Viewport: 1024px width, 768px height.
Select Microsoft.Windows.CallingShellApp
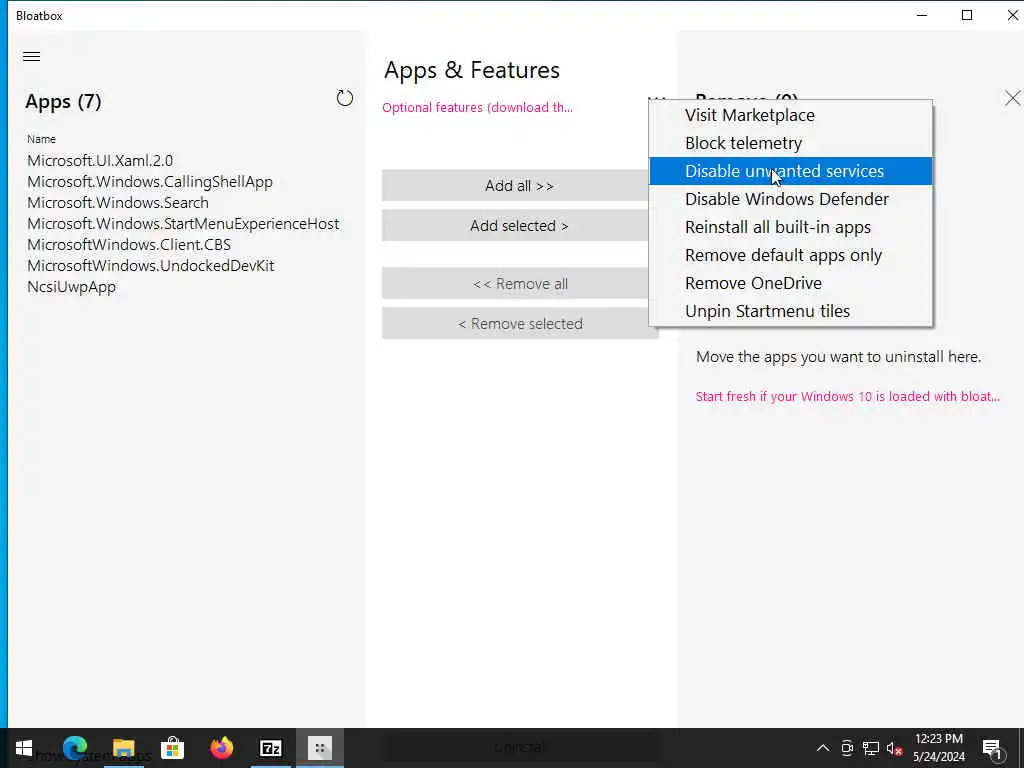pyautogui.click(x=150, y=182)
